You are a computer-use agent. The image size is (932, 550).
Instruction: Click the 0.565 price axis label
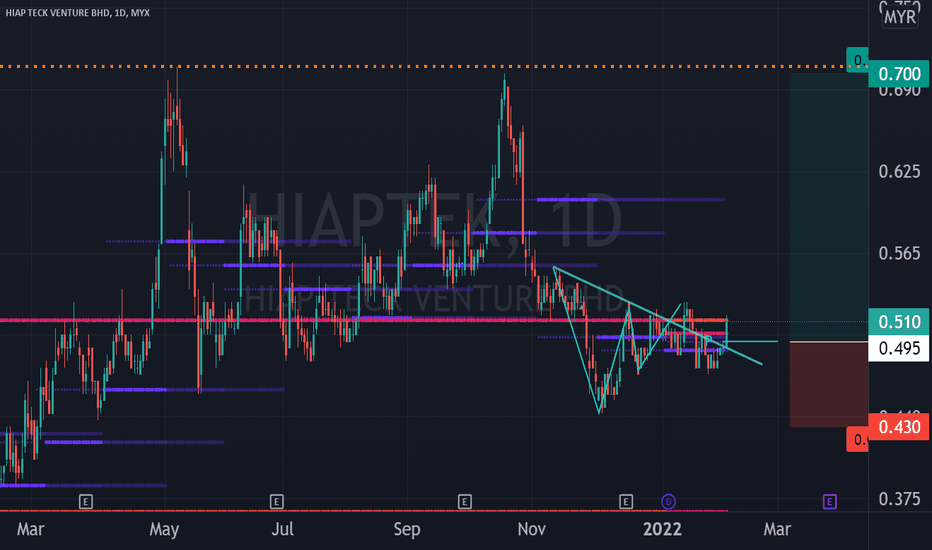pyautogui.click(x=899, y=253)
